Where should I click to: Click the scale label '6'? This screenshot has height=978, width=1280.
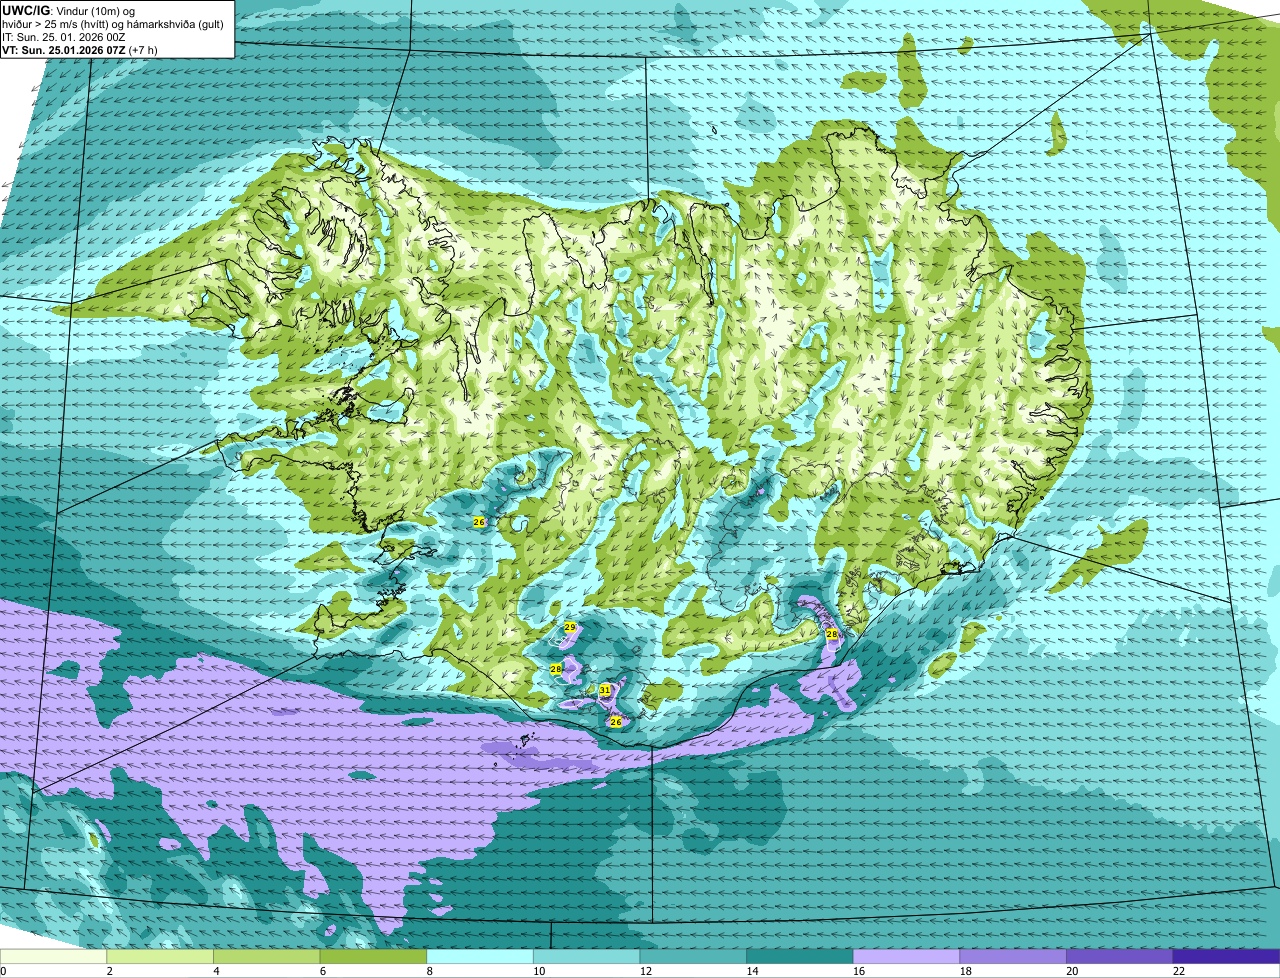(x=322, y=971)
